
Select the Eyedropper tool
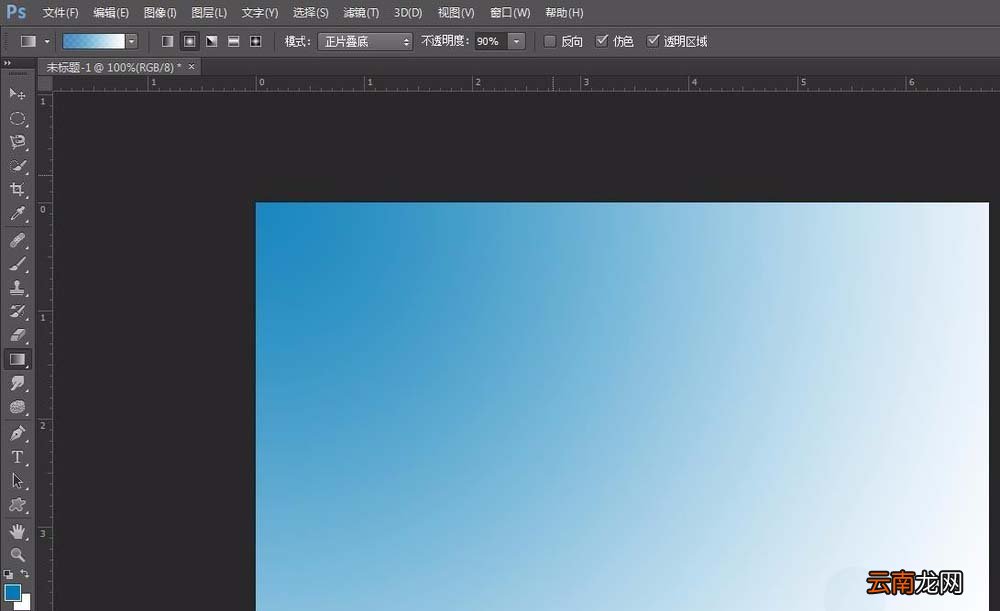[x=17, y=214]
